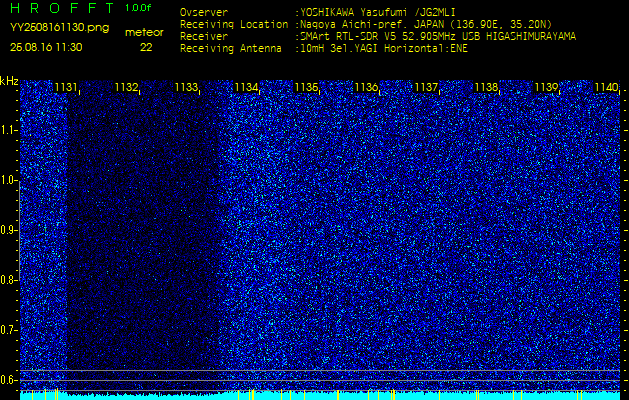The image size is (629, 400).
Task: Click the 0.8 frequency axis label
Action: (8, 280)
